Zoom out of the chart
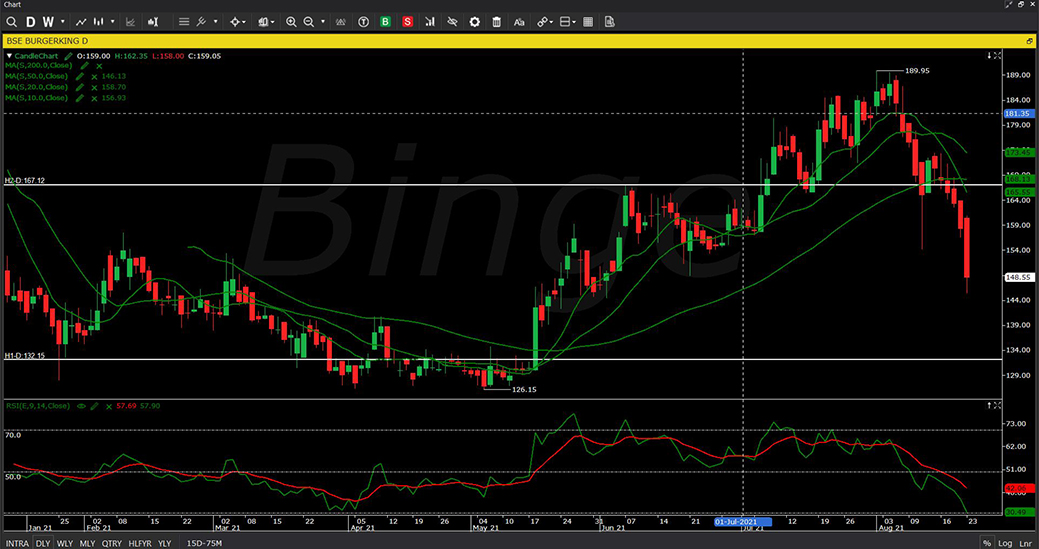The height and width of the screenshot is (549, 1039). (x=309, y=22)
